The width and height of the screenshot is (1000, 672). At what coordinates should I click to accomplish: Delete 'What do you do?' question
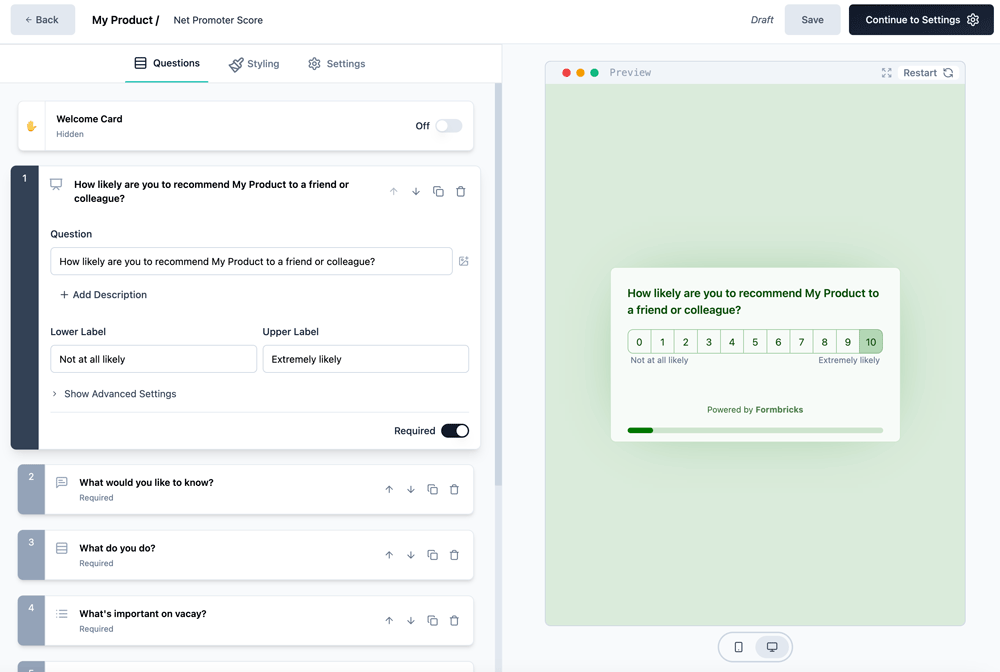coord(454,555)
